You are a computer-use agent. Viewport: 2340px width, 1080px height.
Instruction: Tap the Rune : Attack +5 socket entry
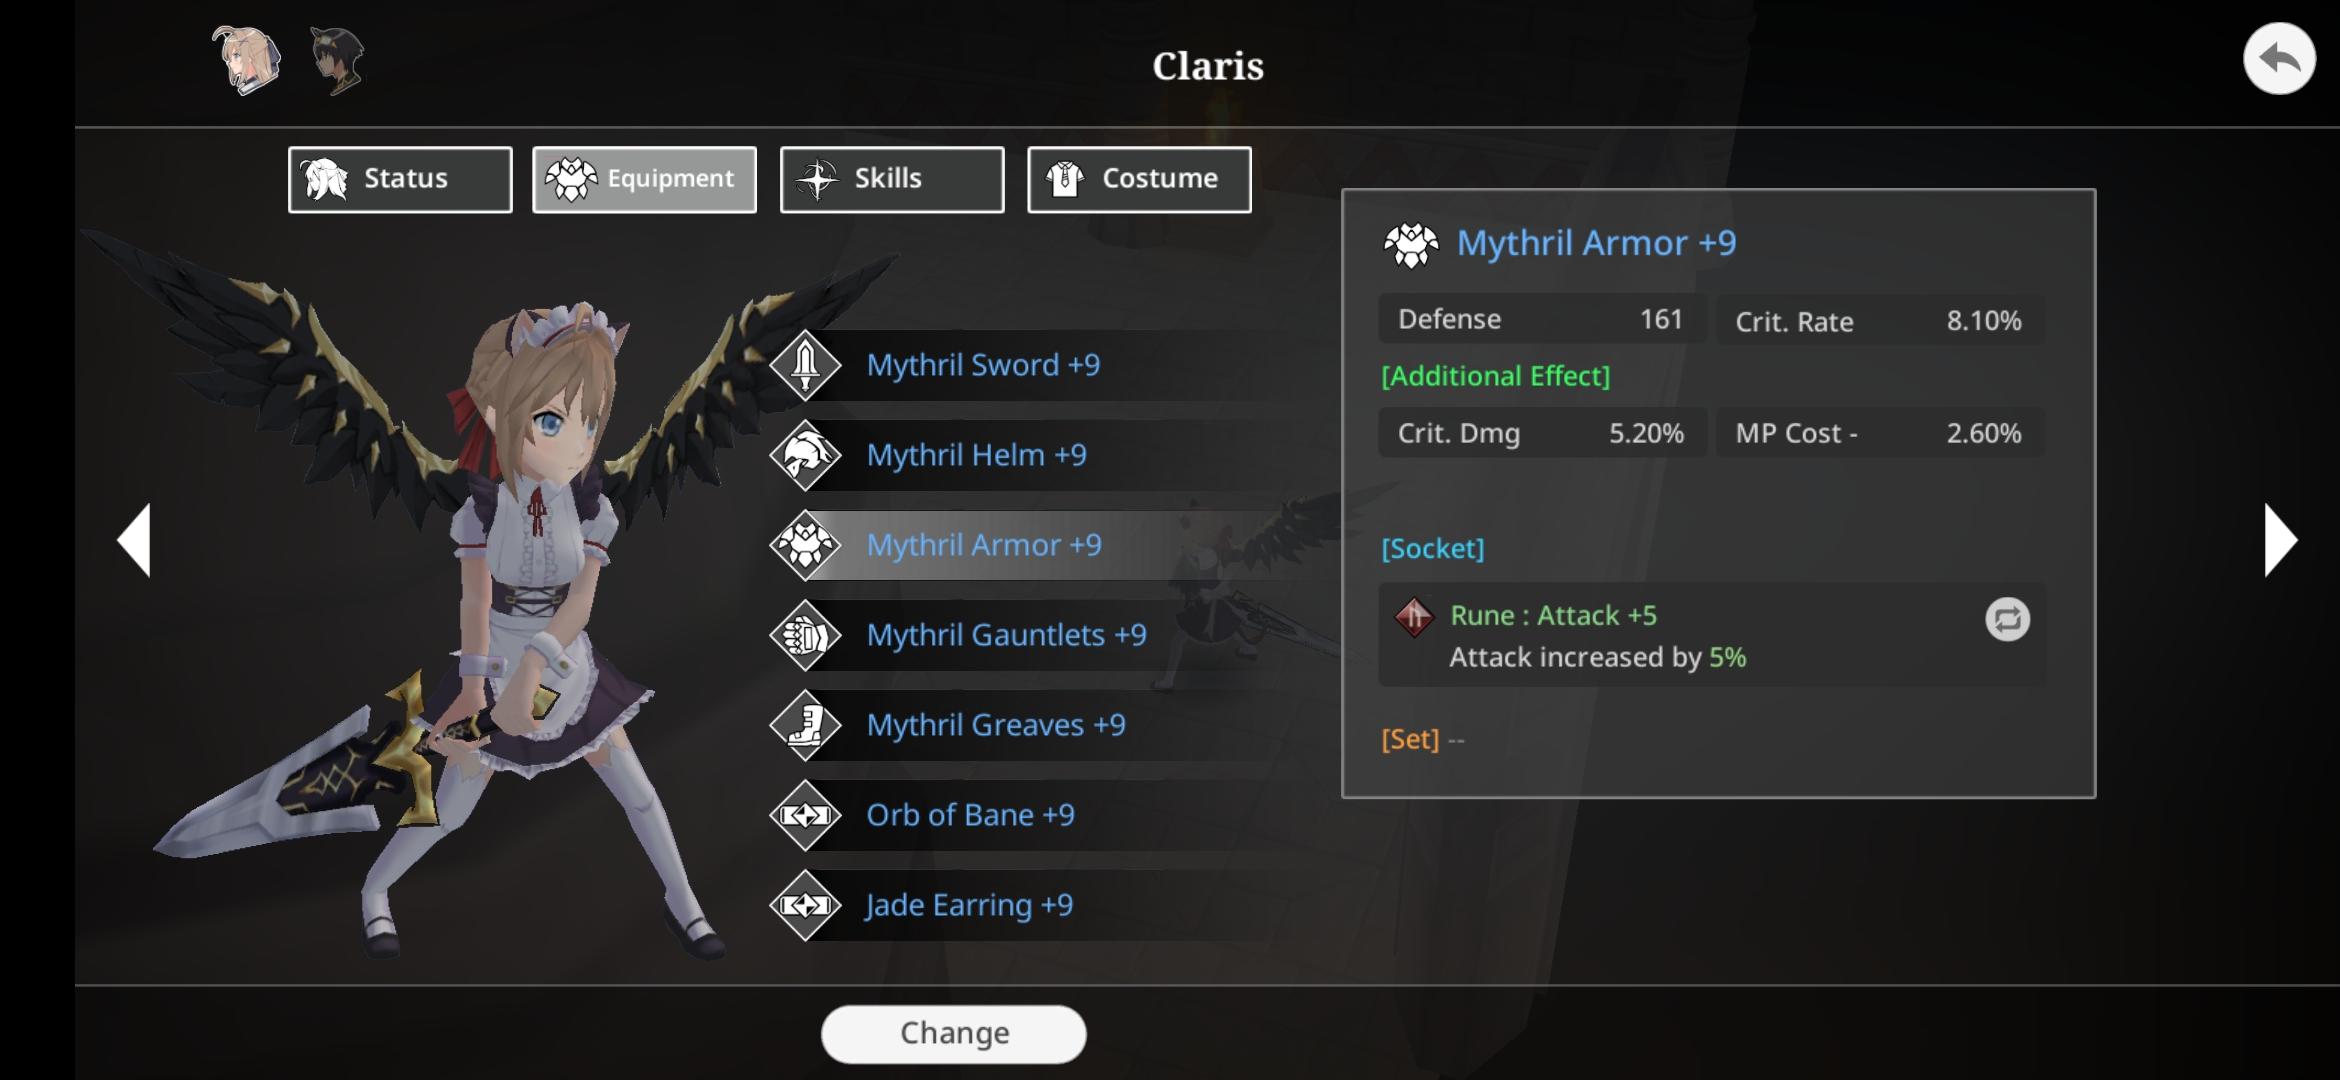tap(1711, 635)
